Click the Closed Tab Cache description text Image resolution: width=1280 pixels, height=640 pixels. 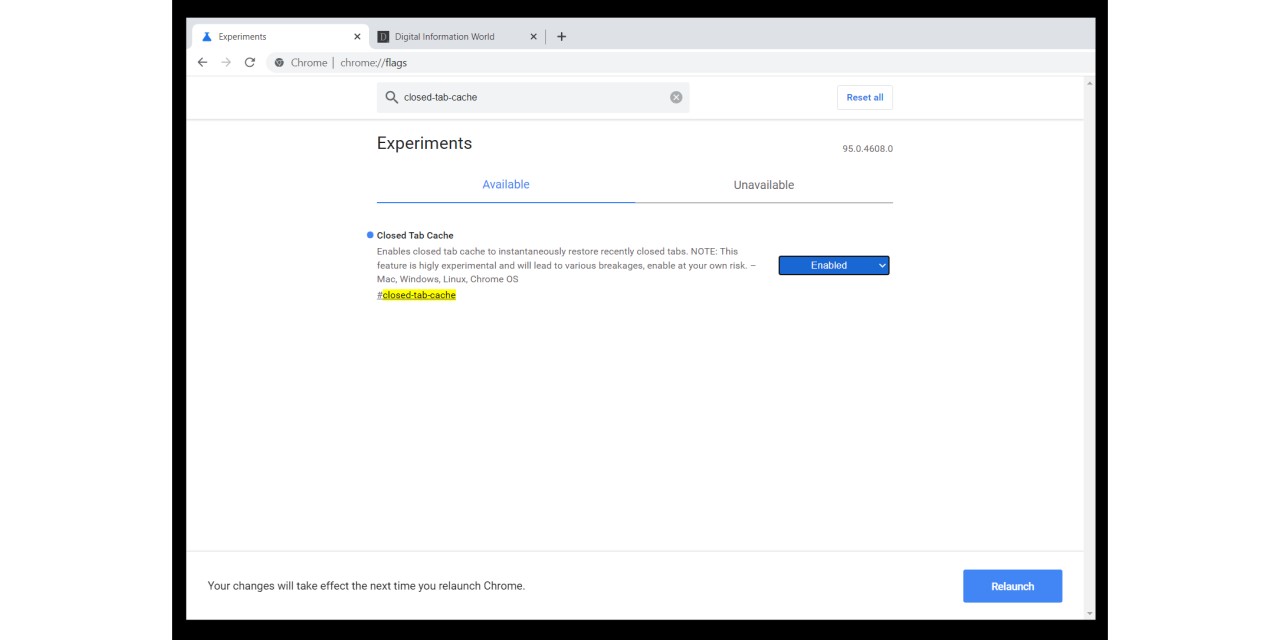coord(567,265)
